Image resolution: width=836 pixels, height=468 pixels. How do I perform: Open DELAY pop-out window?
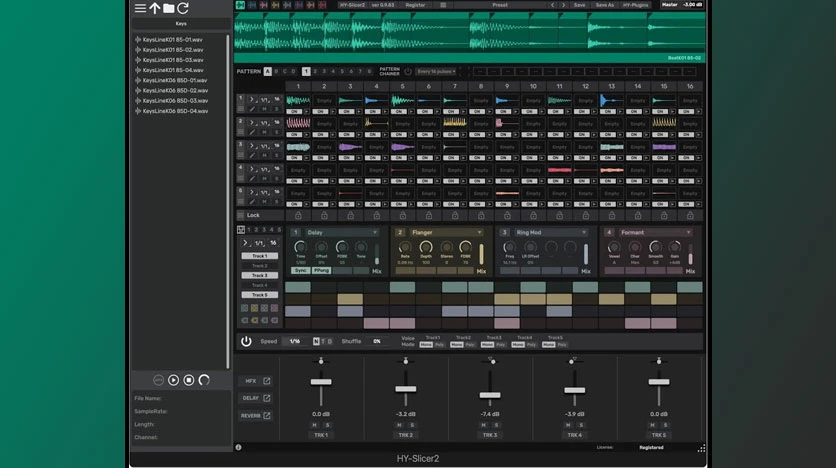coord(267,398)
